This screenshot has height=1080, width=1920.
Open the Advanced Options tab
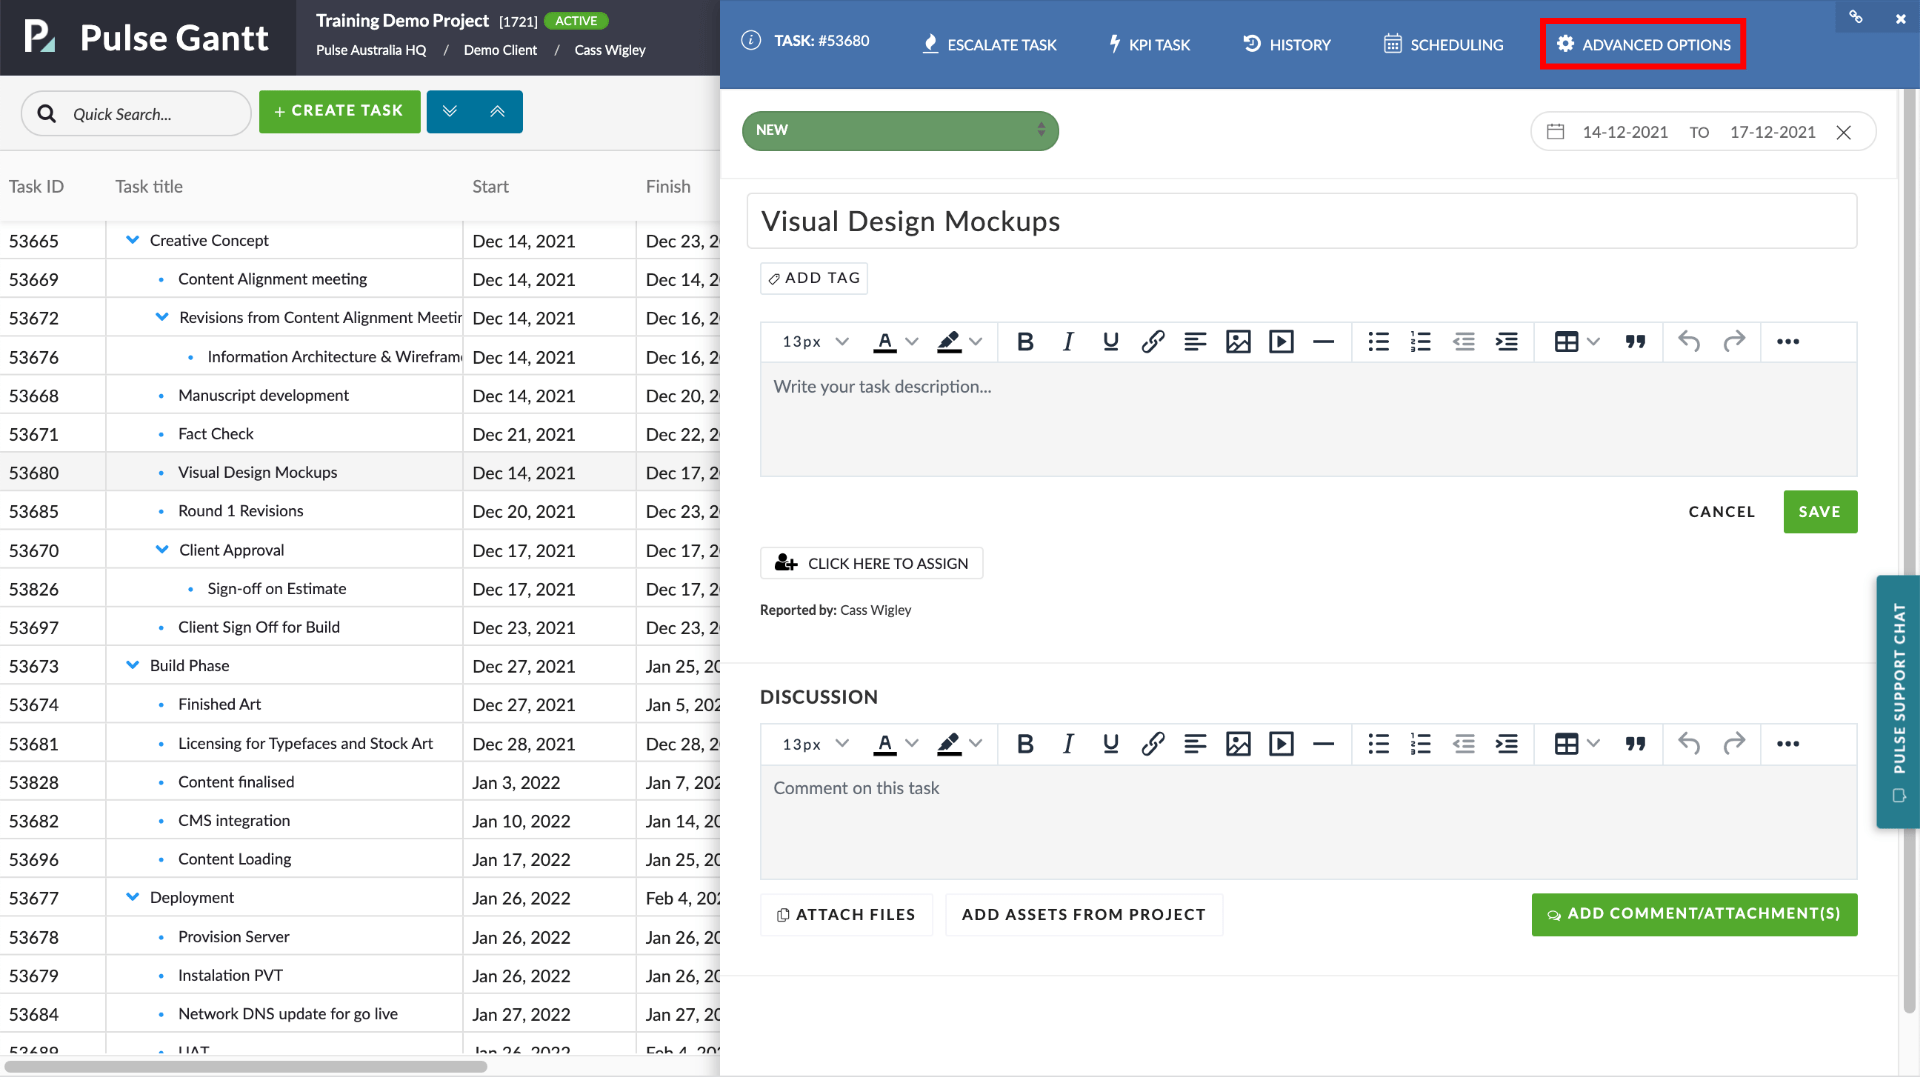coord(1643,45)
